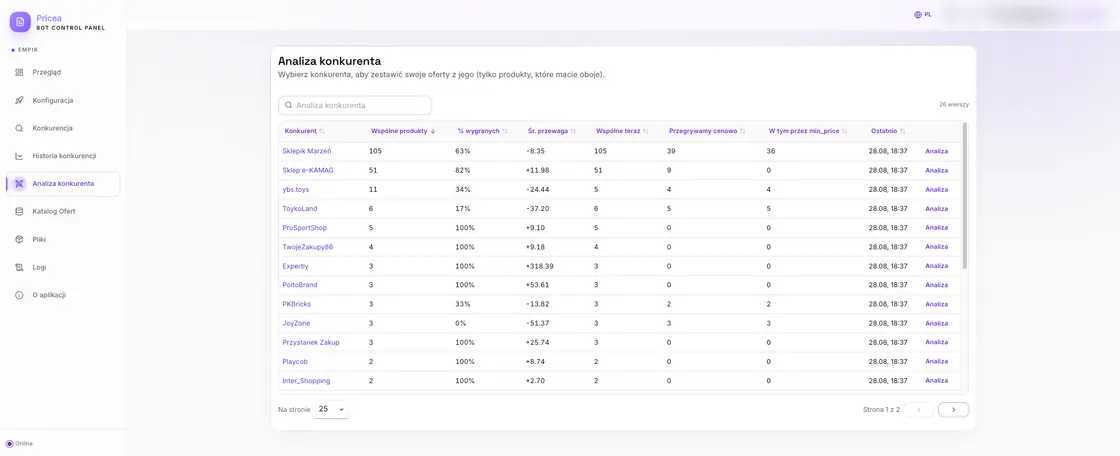The width and height of the screenshot is (1120, 456).
Task: Go to Konkurencja section
Action: (x=63, y=128)
